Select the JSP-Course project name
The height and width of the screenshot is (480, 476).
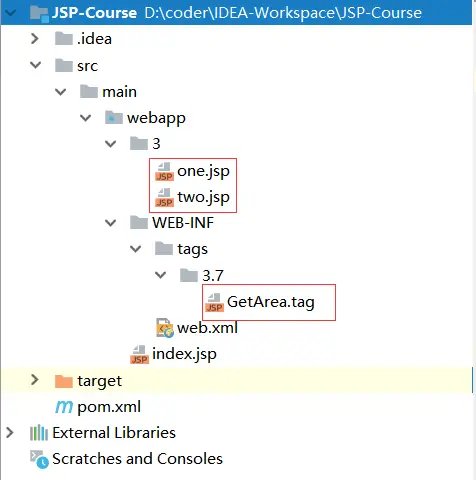[x=94, y=13]
